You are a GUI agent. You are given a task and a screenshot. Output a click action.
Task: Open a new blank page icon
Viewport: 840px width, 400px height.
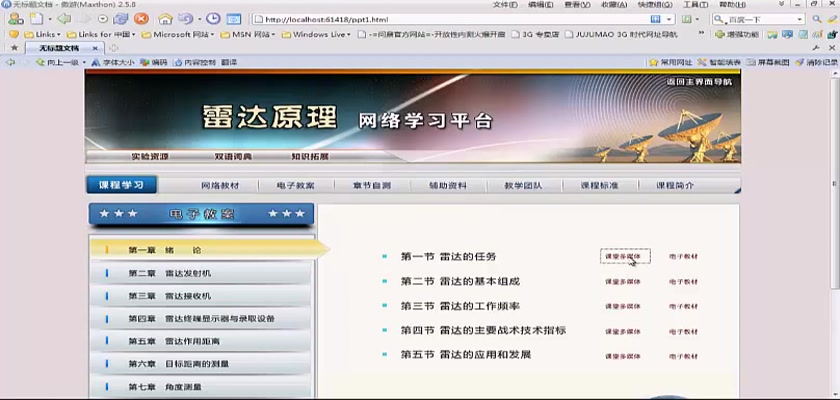pos(36,19)
